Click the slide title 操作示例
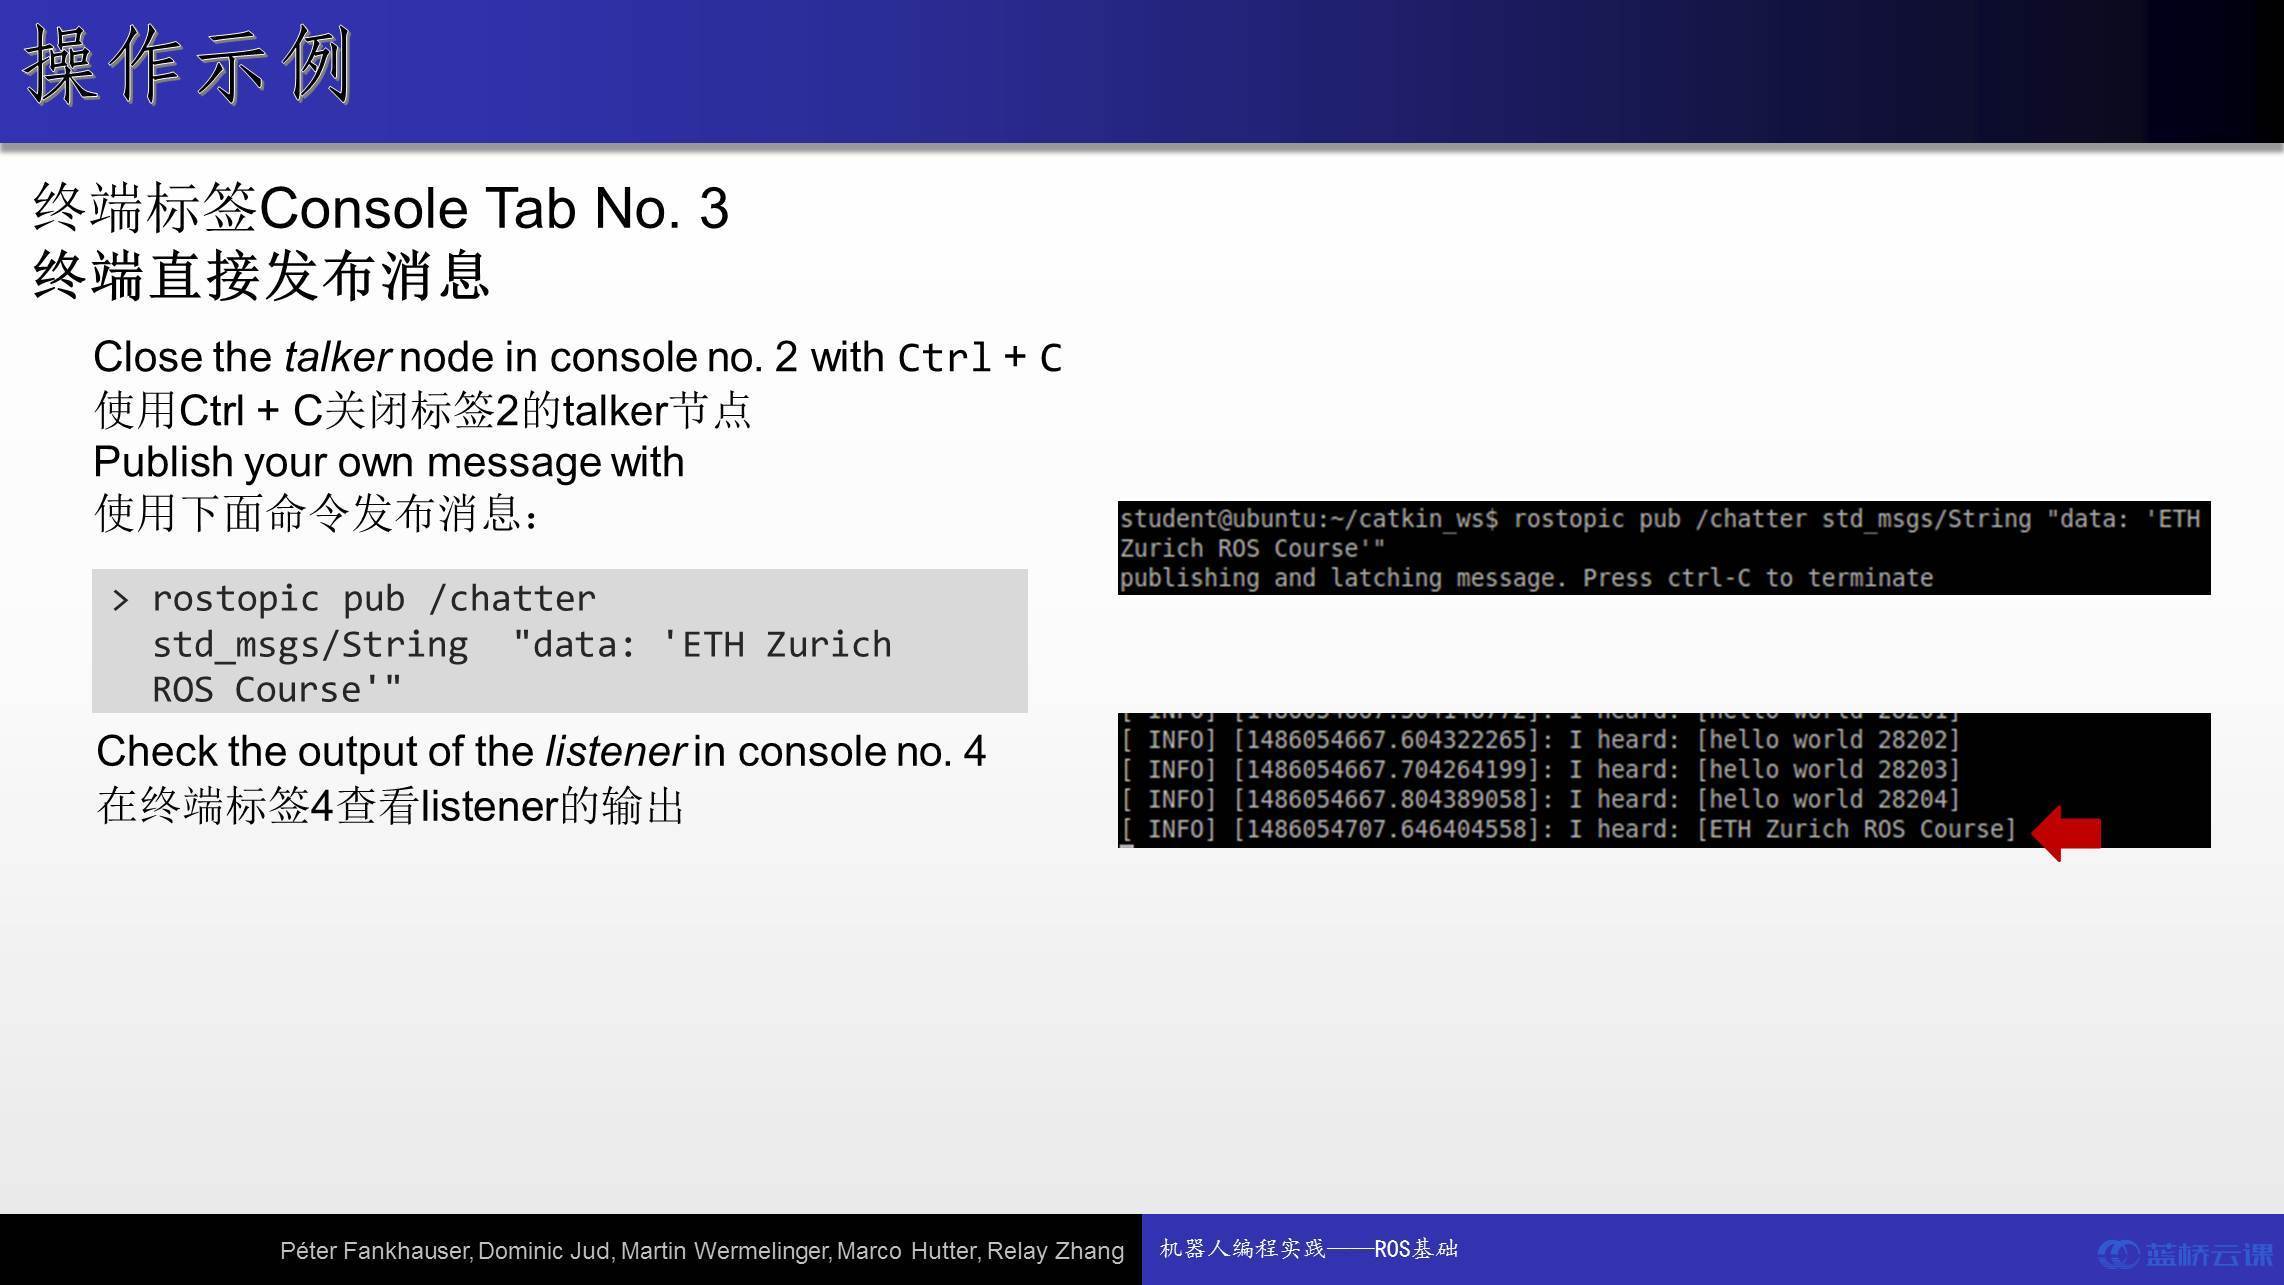 click(x=187, y=66)
